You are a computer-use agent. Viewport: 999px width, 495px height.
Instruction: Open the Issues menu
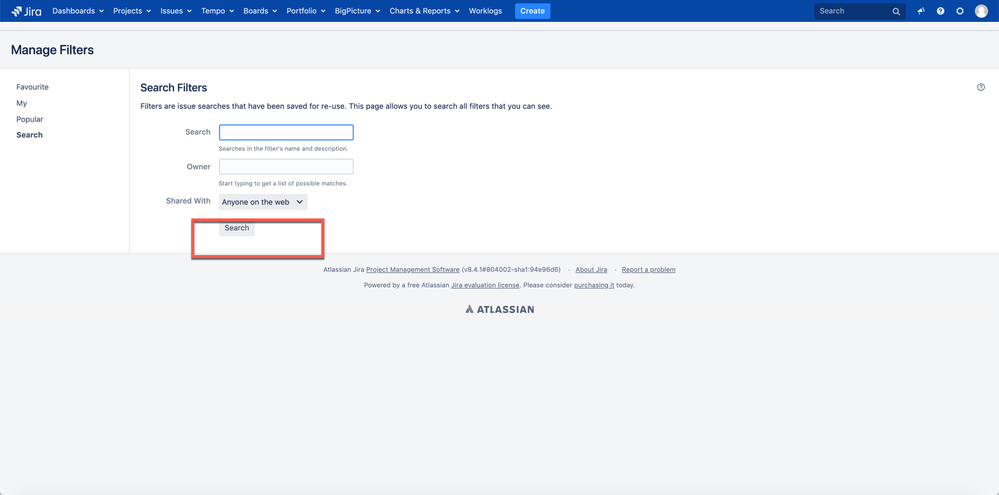click(x=176, y=11)
